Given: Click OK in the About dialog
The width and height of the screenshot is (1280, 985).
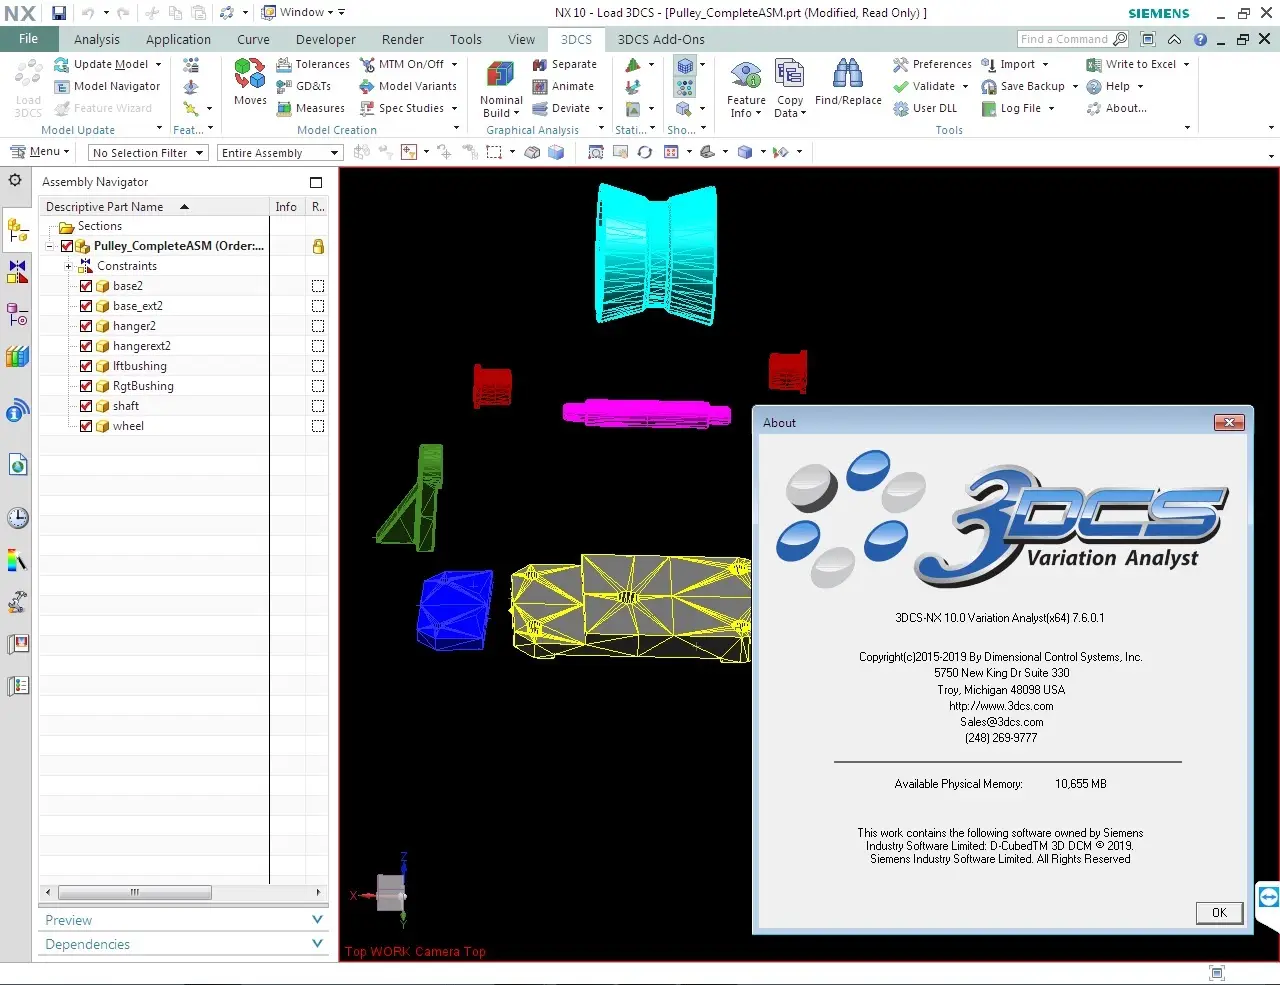Looking at the screenshot, I should point(1219,912).
